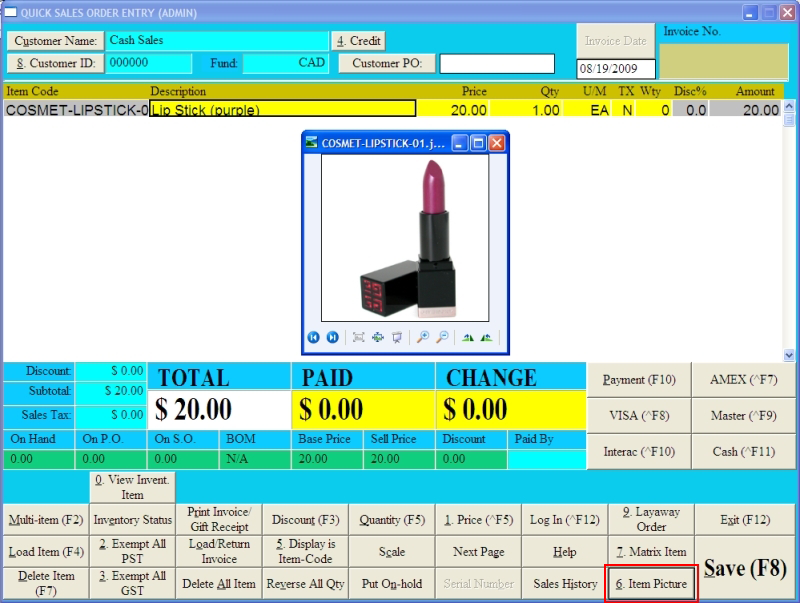Open Print Invoice/Gift Receipt

click(218, 520)
